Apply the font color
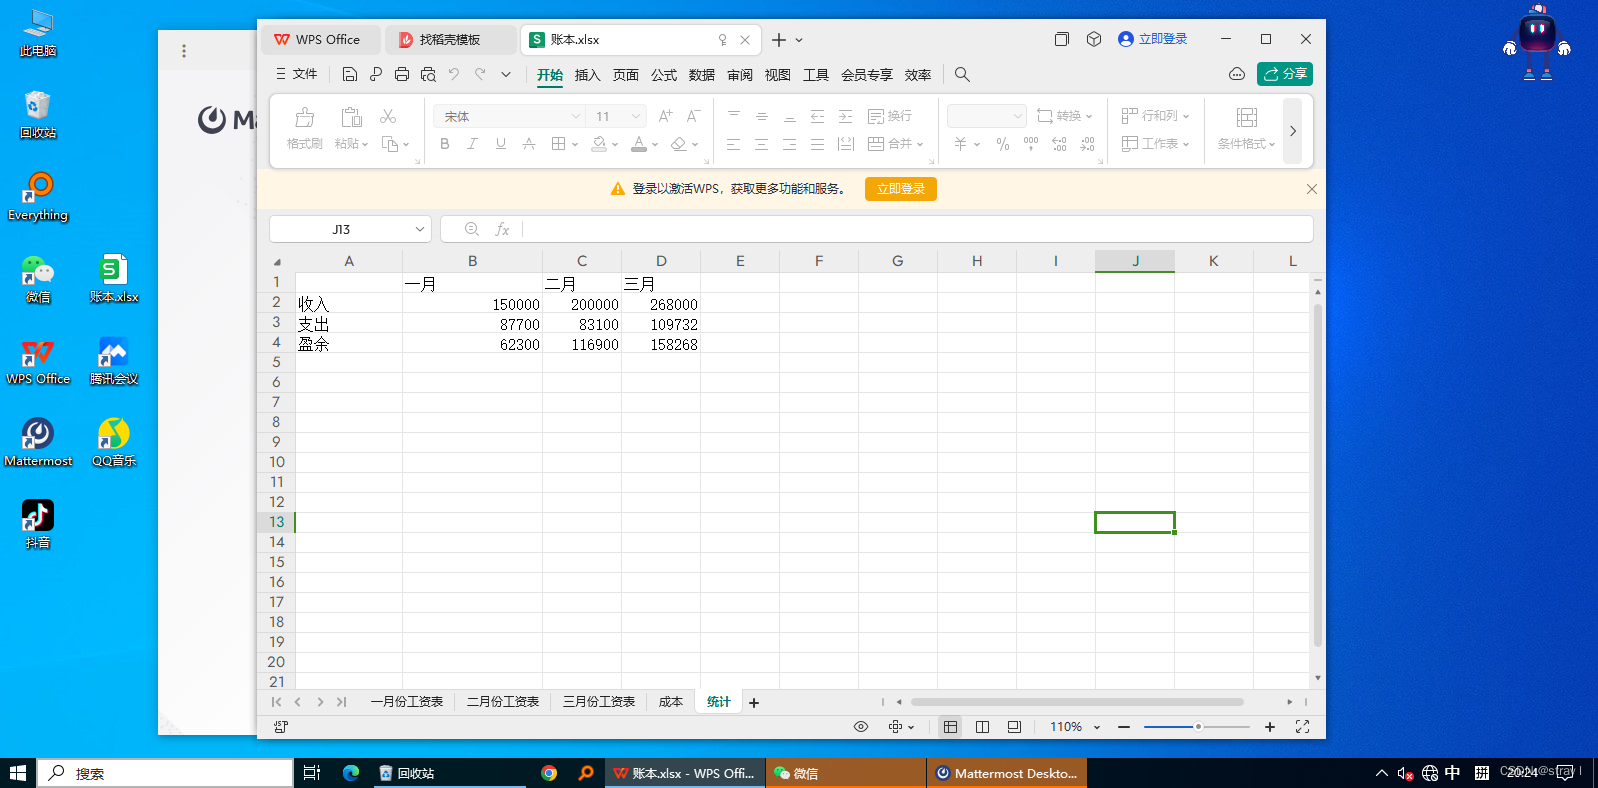The width and height of the screenshot is (1598, 788). point(639,144)
